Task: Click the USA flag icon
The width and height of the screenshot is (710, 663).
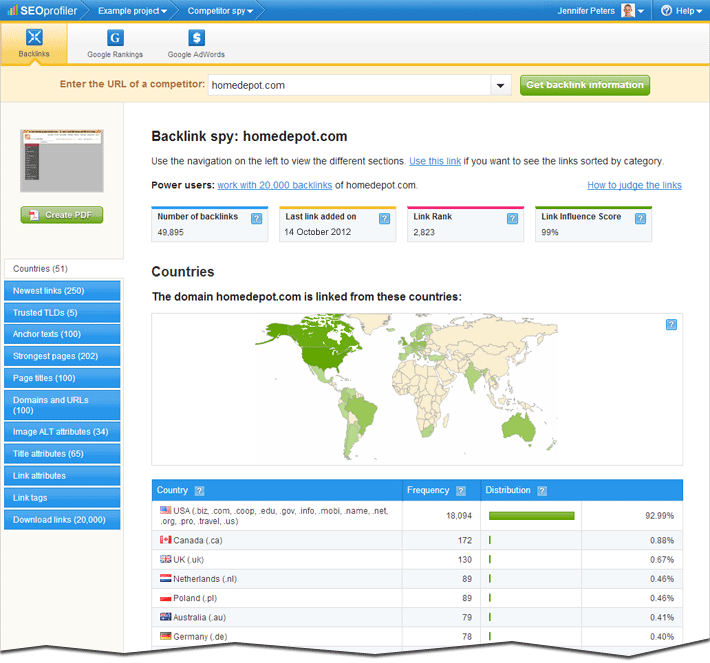Action: point(165,510)
